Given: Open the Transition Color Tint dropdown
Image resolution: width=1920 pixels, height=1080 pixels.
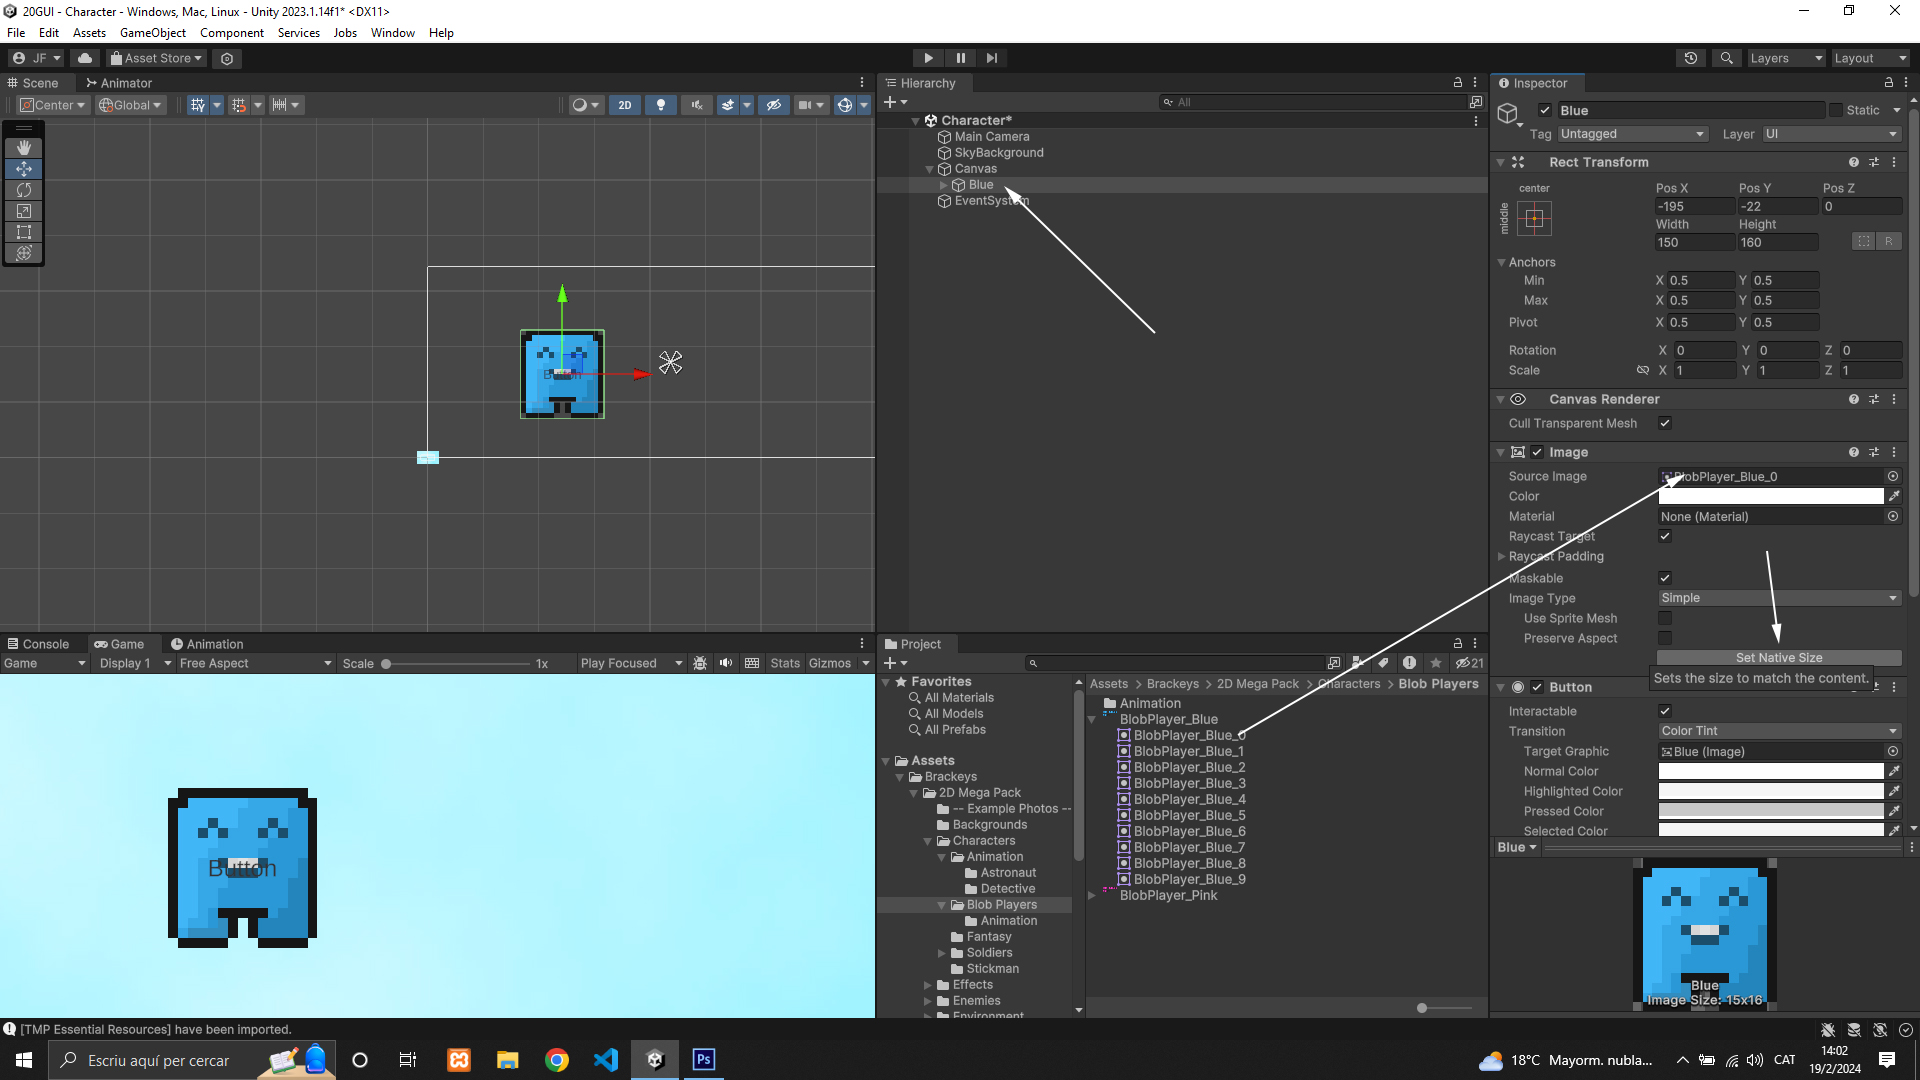Looking at the screenshot, I should (x=1778, y=731).
